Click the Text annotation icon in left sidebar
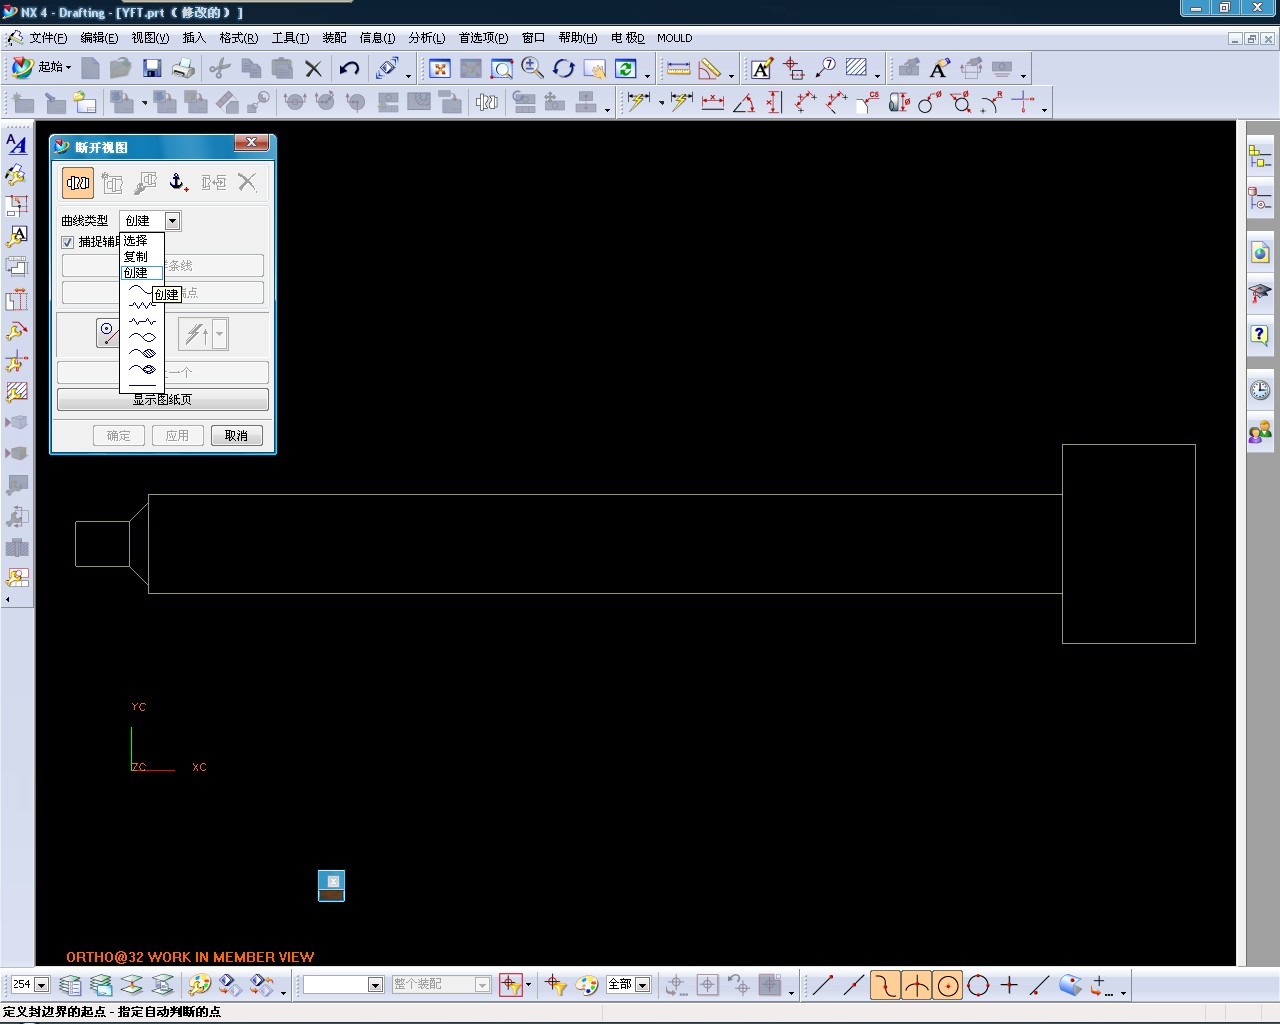The image size is (1280, 1024). click(16, 143)
